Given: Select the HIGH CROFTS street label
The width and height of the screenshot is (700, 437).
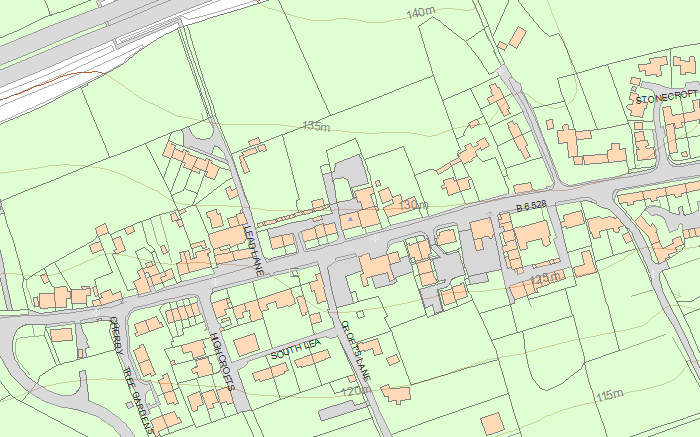Looking at the screenshot, I should [x=222, y=361].
